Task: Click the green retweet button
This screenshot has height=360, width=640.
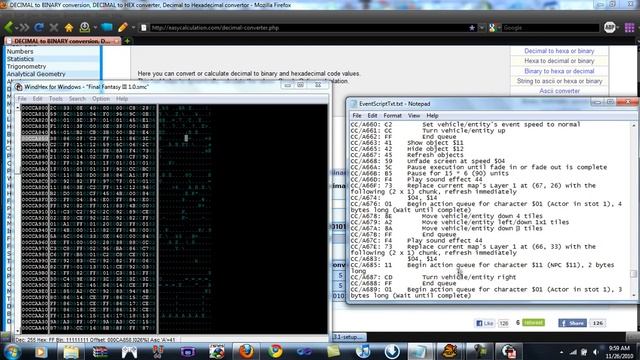Action: pyautogui.click(x=533, y=322)
